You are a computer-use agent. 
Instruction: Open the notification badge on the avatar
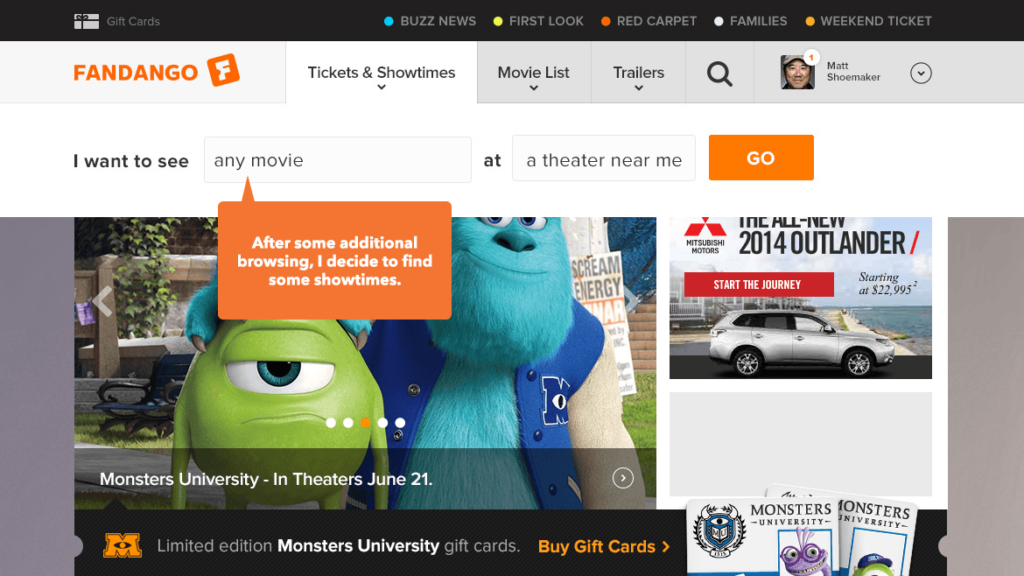tap(811, 57)
